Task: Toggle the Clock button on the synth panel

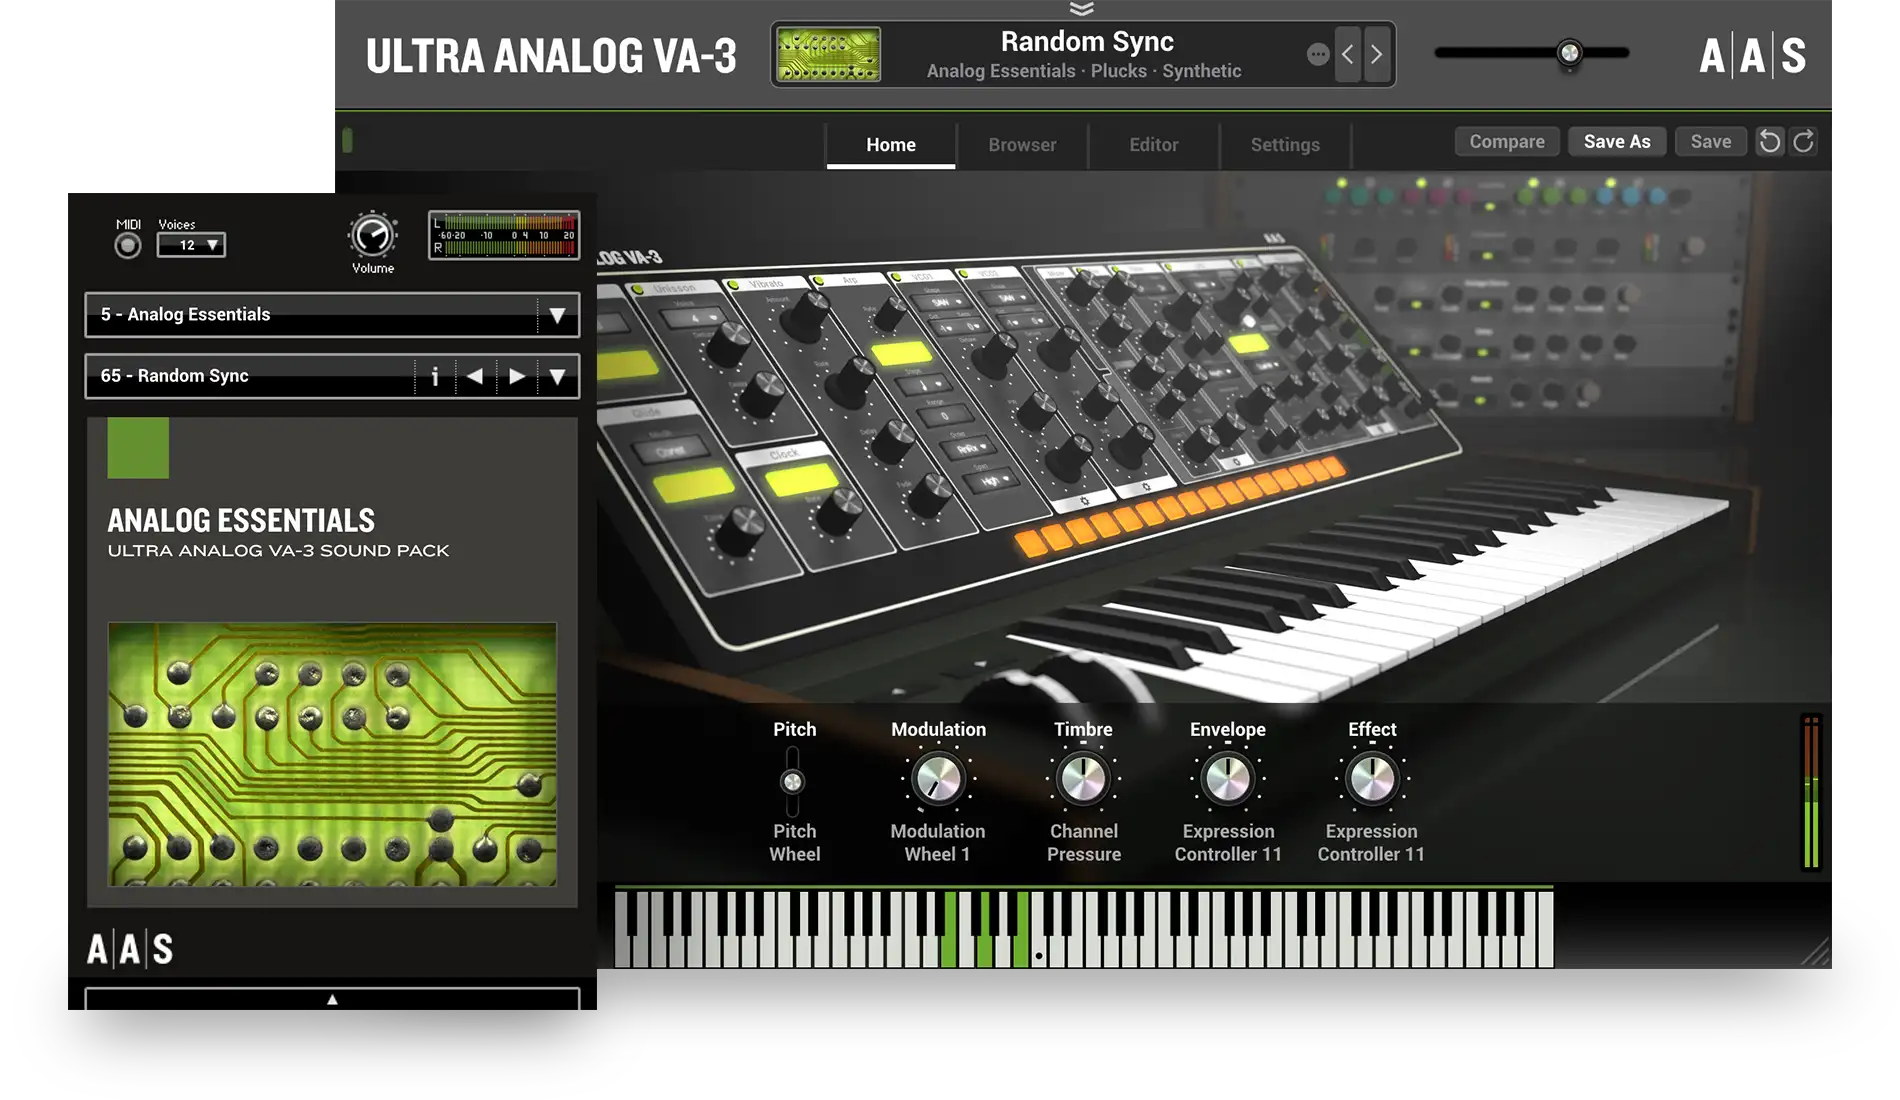Action: coord(800,479)
